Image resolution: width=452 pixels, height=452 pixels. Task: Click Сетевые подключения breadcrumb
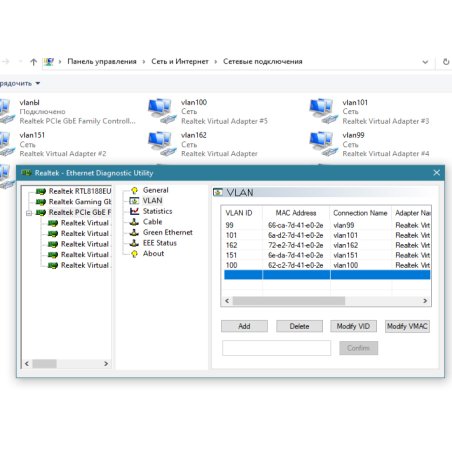(263, 61)
